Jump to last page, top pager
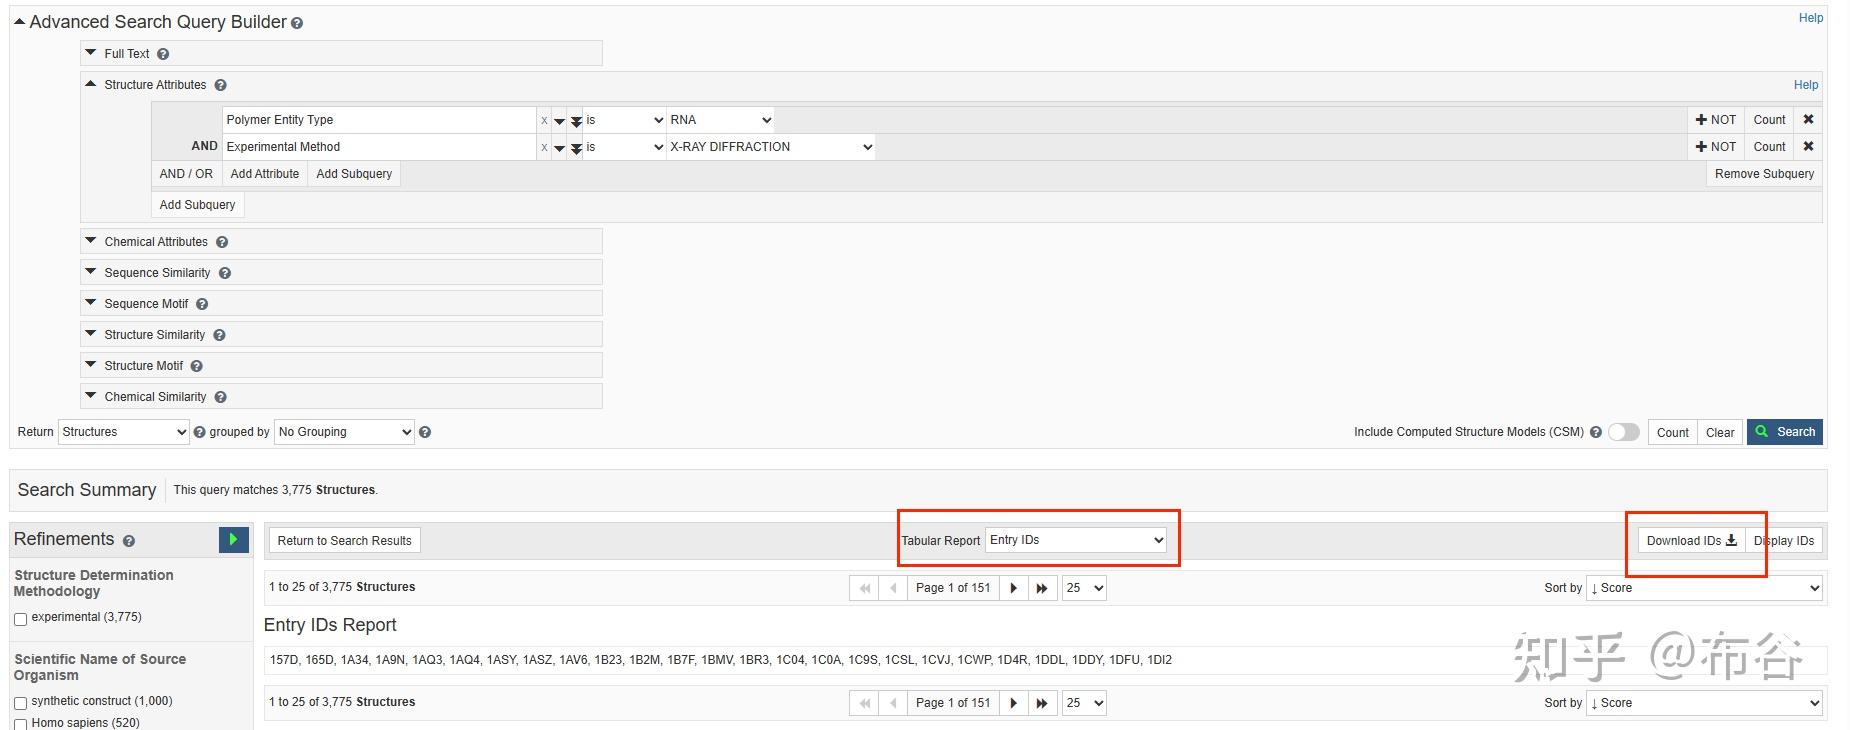 pos(1041,588)
